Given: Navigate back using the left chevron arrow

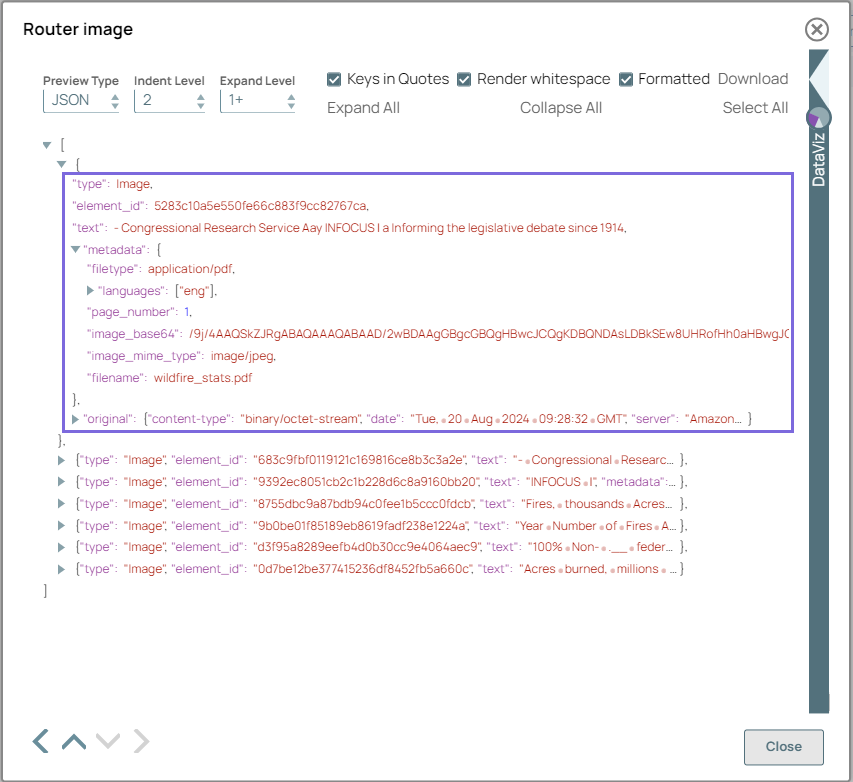Looking at the screenshot, I should click(x=38, y=740).
